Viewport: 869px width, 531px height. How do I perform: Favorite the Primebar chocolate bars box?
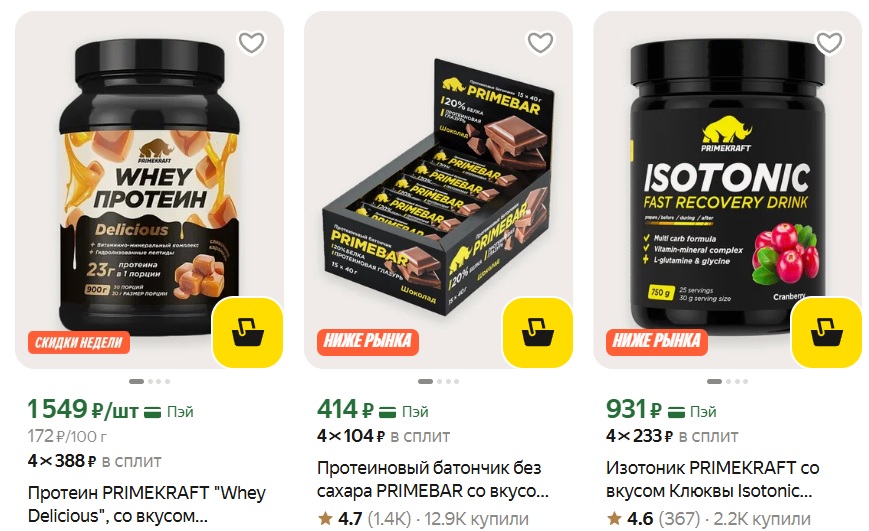click(x=540, y=43)
